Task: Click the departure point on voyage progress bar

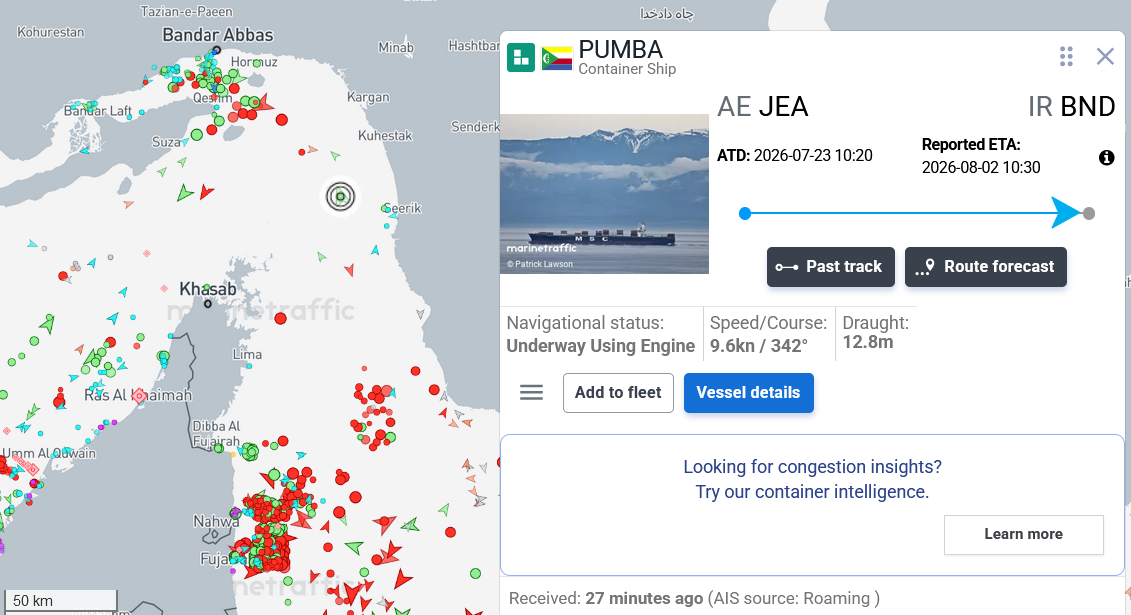Action: click(x=745, y=213)
